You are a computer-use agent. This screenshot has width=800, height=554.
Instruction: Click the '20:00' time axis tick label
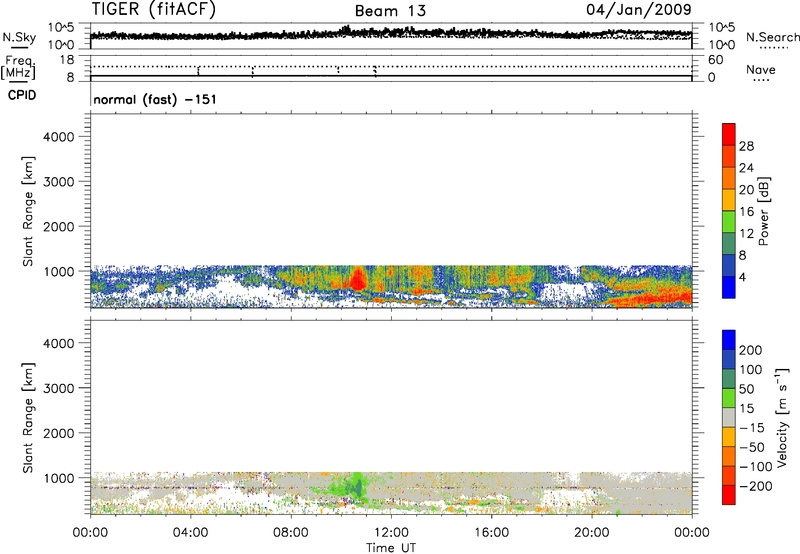[x=592, y=533]
